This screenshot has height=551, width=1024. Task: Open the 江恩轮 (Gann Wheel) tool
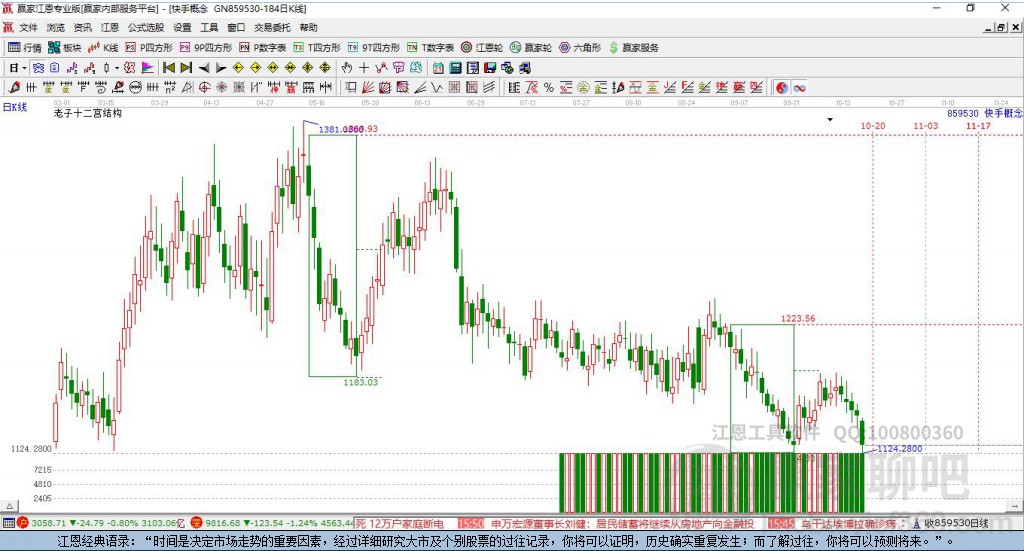click(486, 47)
